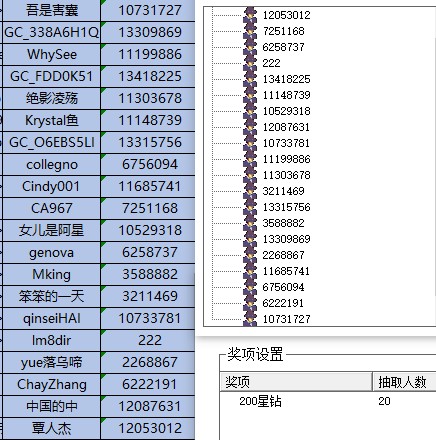Select spreadsheet cell GC_338A6H1Q

pos(51,32)
